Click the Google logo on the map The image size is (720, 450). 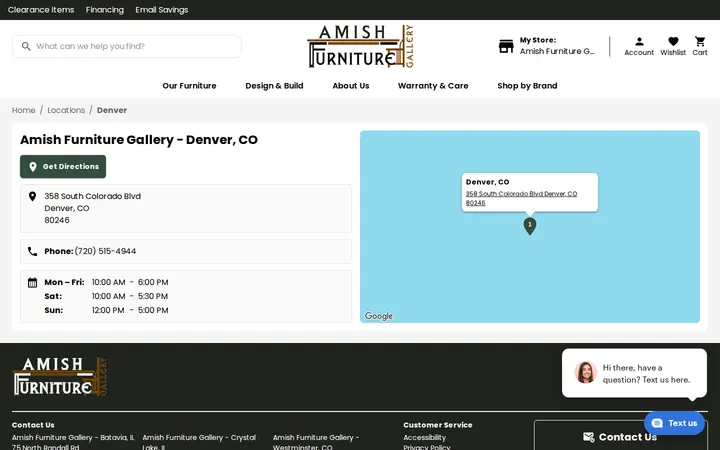[x=379, y=316]
